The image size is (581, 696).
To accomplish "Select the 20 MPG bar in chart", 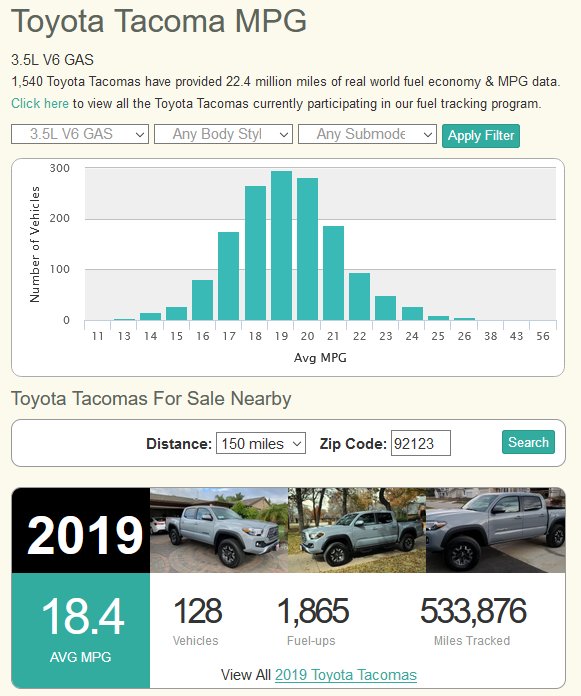I will click(x=308, y=249).
